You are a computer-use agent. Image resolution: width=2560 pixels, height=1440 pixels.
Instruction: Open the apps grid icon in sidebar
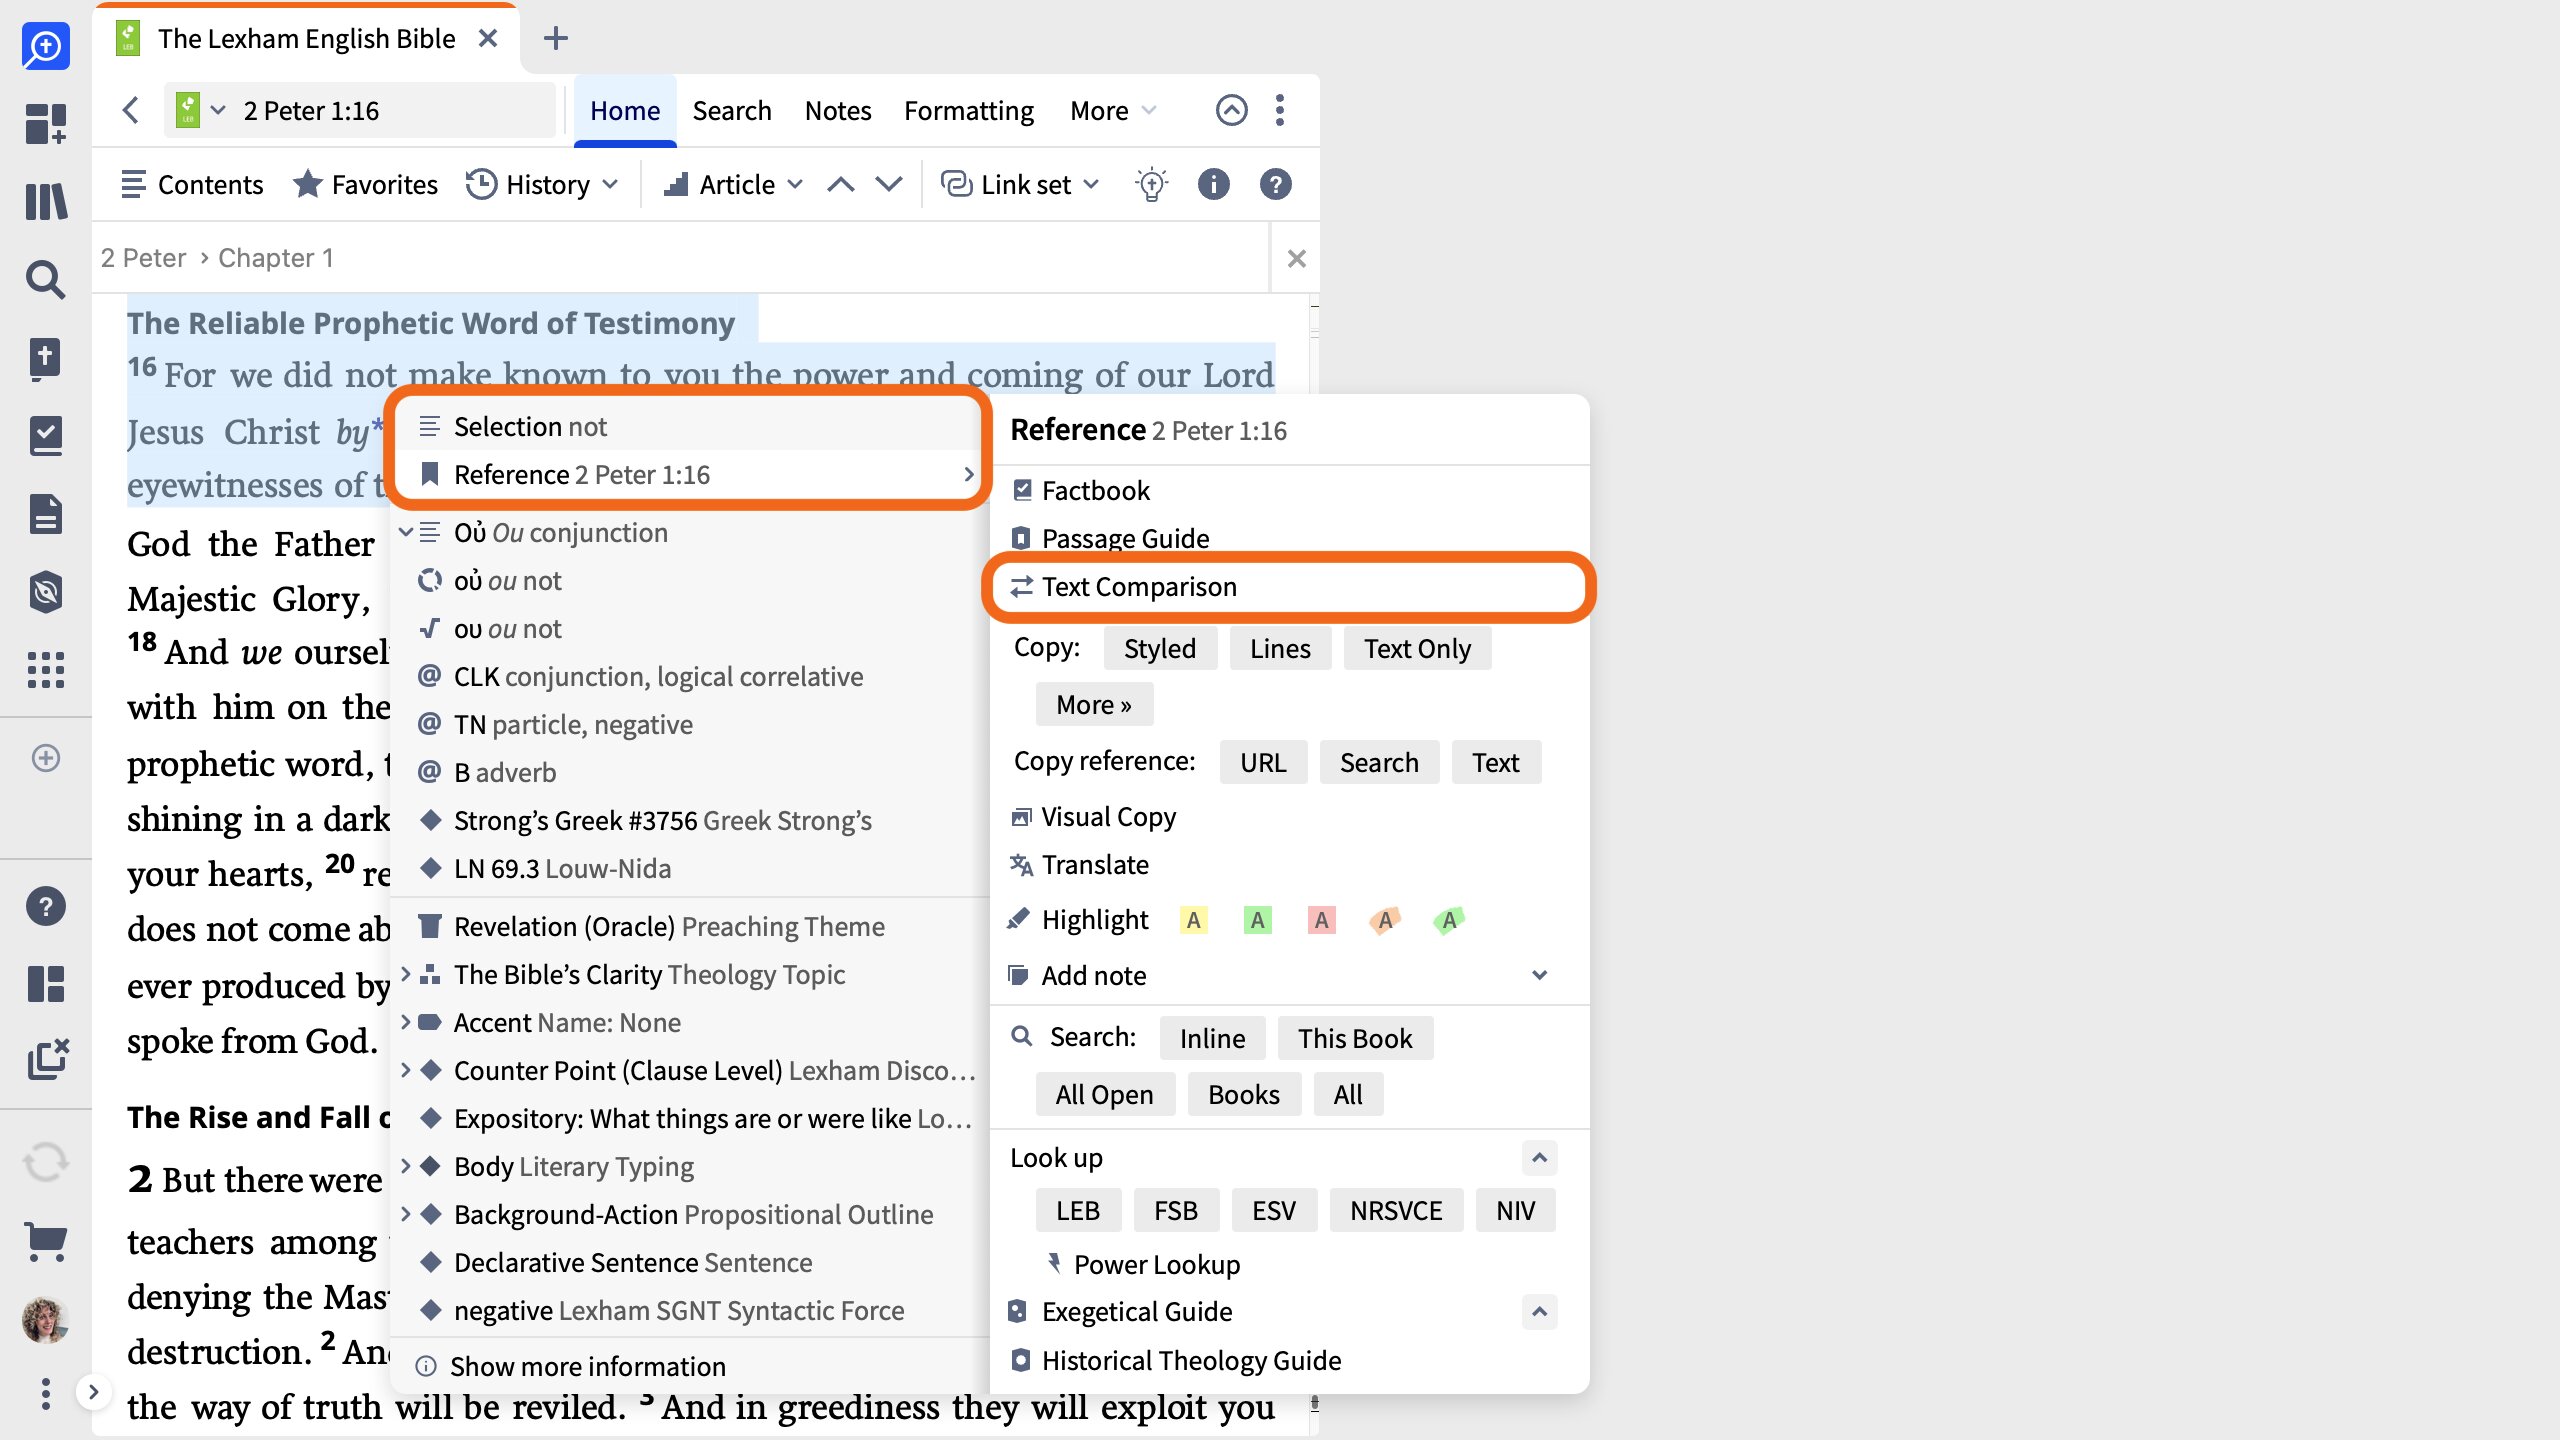pos(46,670)
